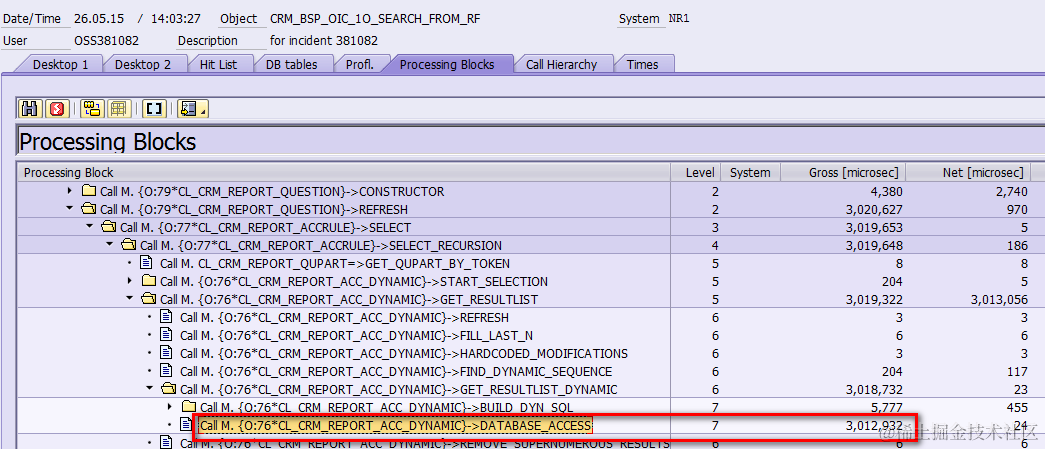Click the red stop/breakpoint toolbar icon

(x=57, y=109)
